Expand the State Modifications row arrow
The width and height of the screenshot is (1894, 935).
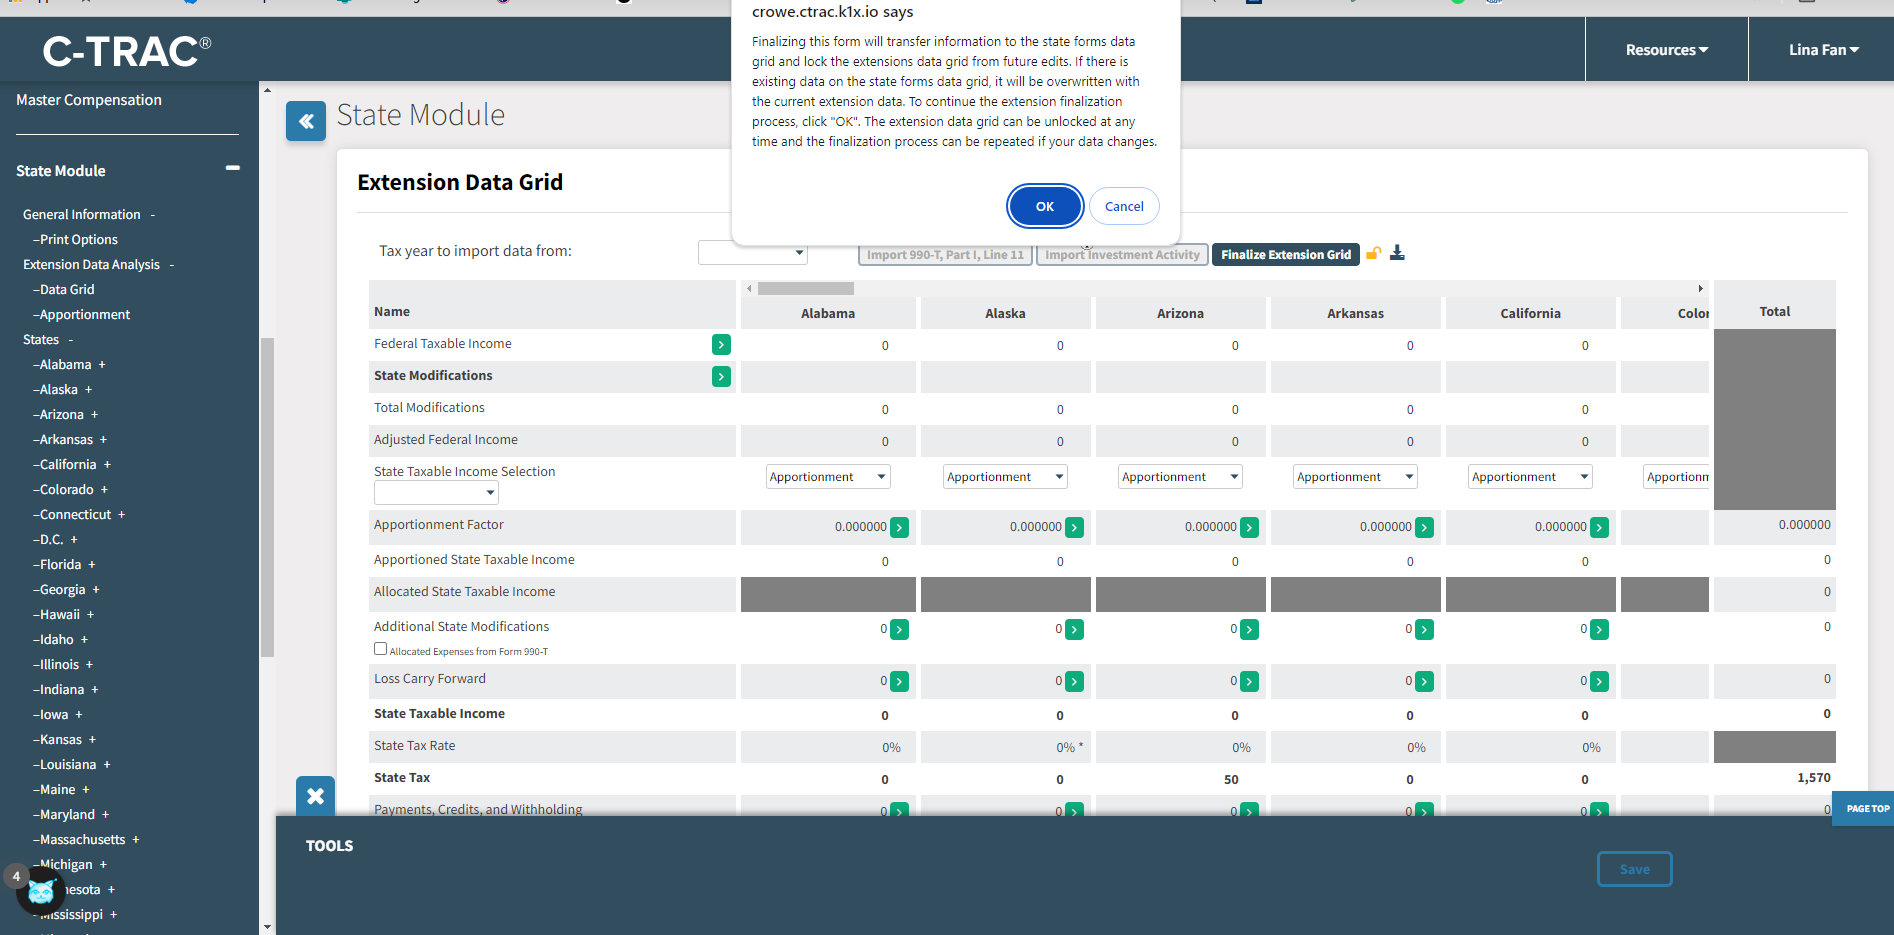(721, 377)
